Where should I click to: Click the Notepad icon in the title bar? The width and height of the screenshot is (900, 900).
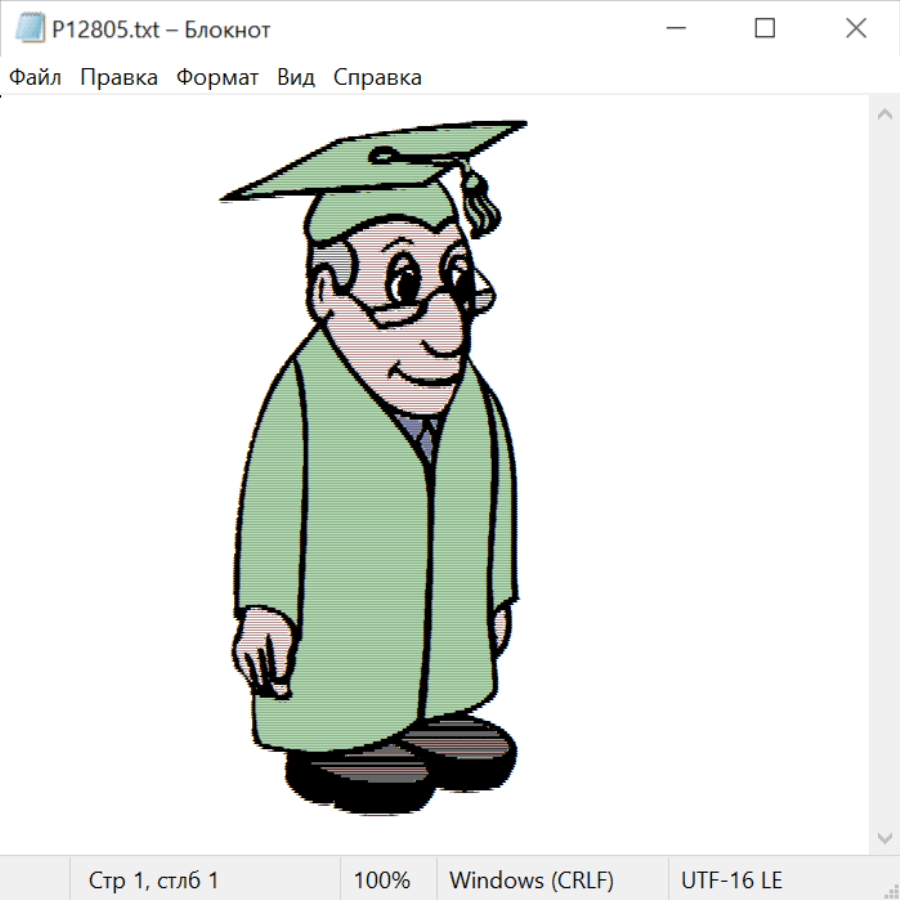(x=29, y=29)
